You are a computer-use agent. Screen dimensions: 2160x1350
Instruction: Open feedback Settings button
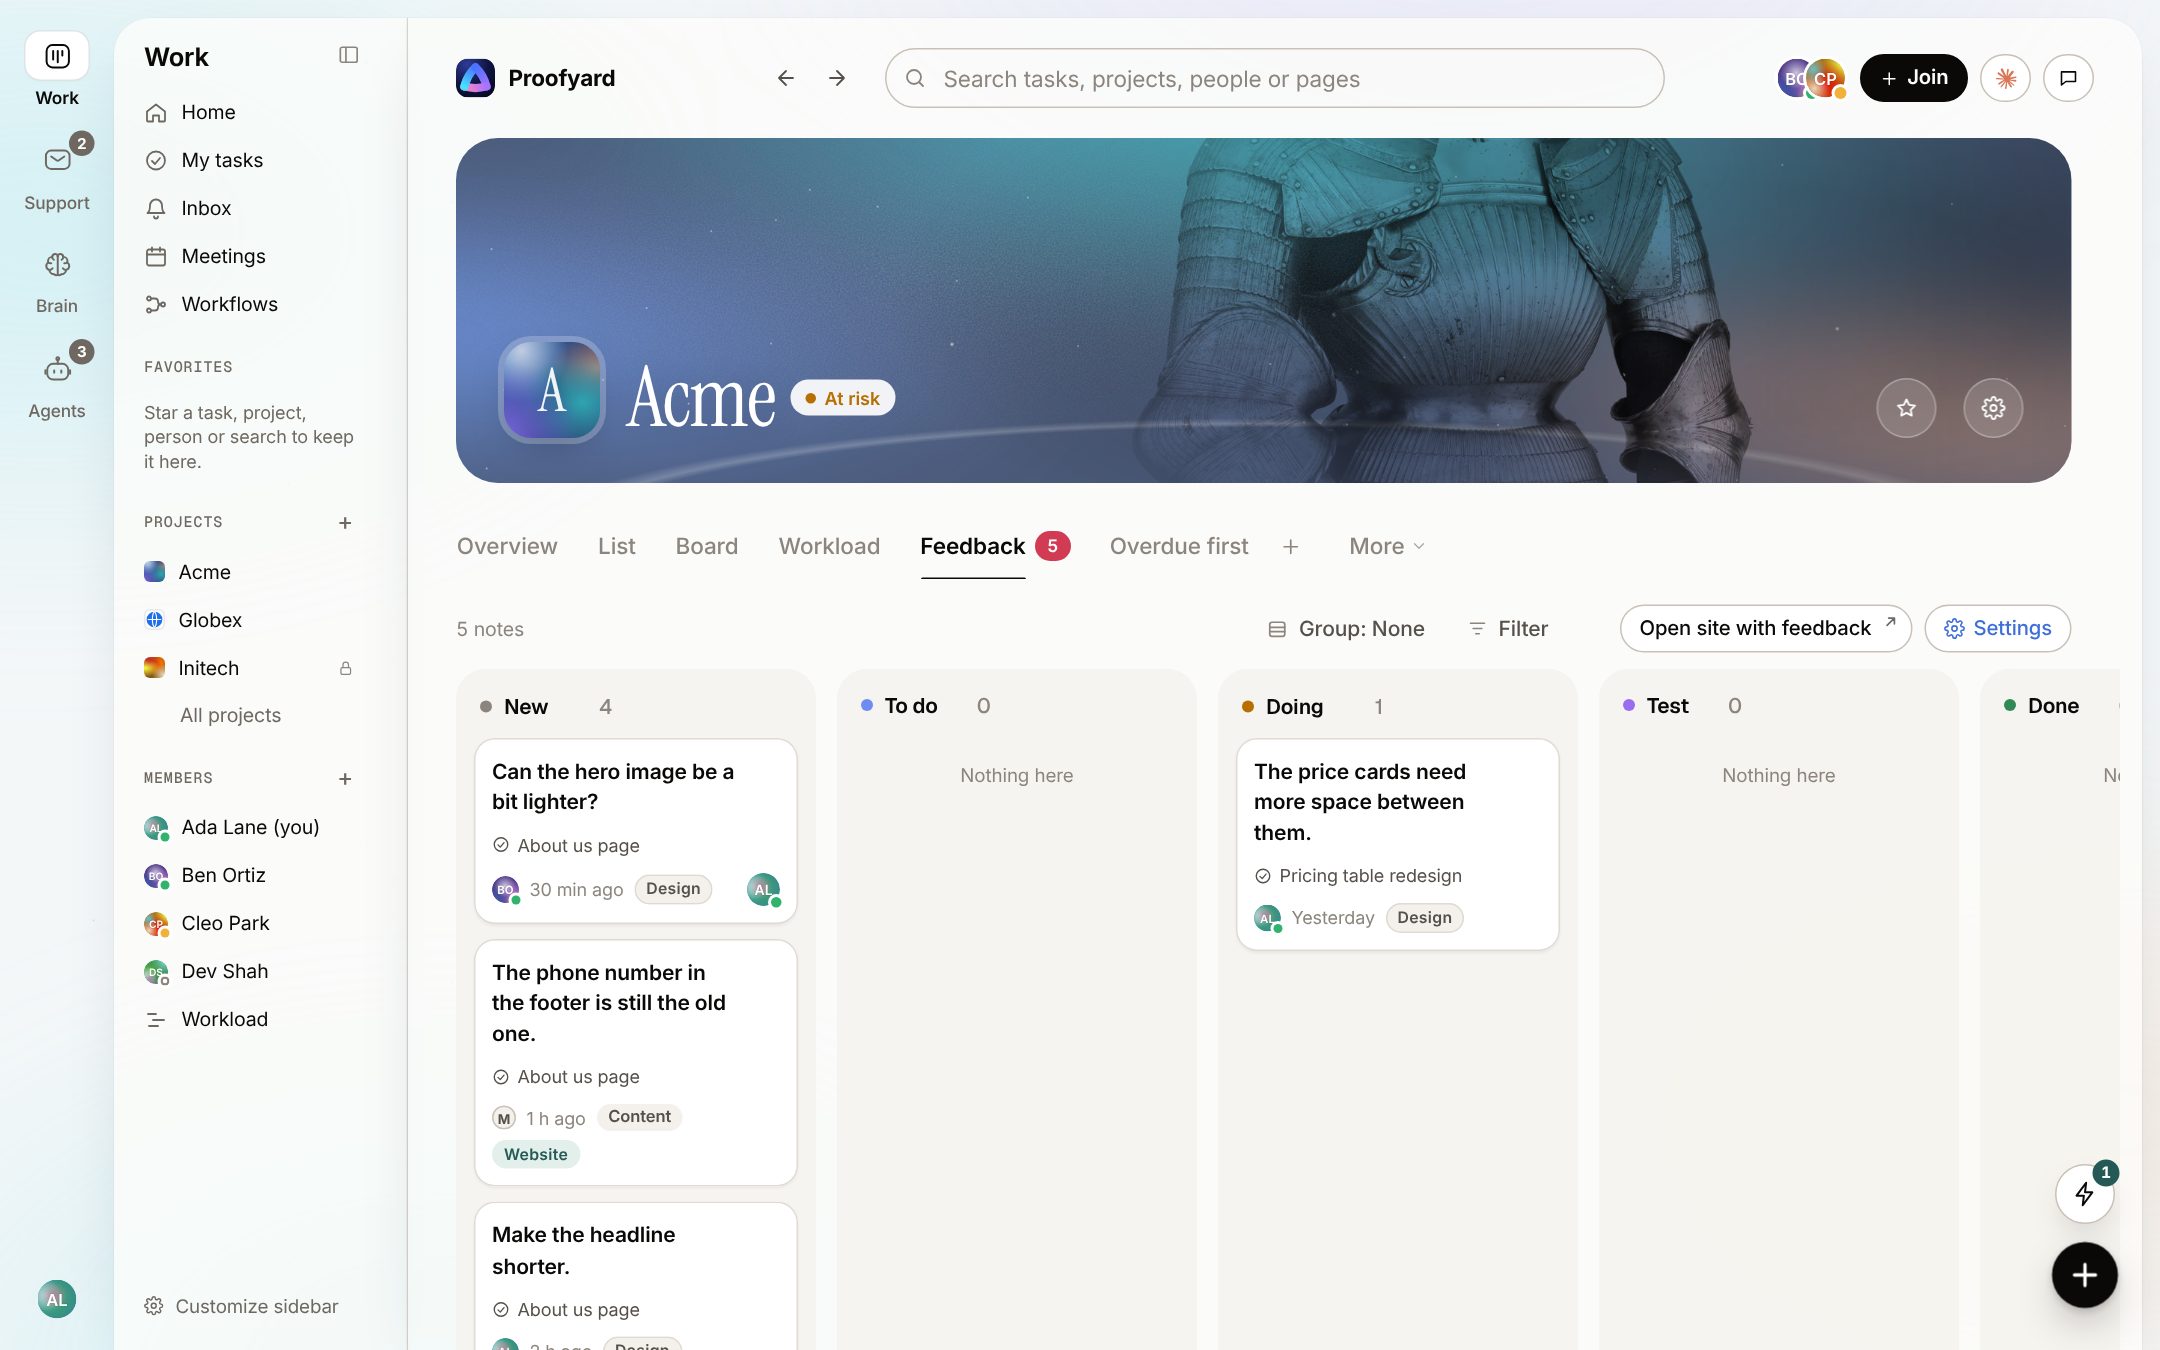pos(1997,629)
